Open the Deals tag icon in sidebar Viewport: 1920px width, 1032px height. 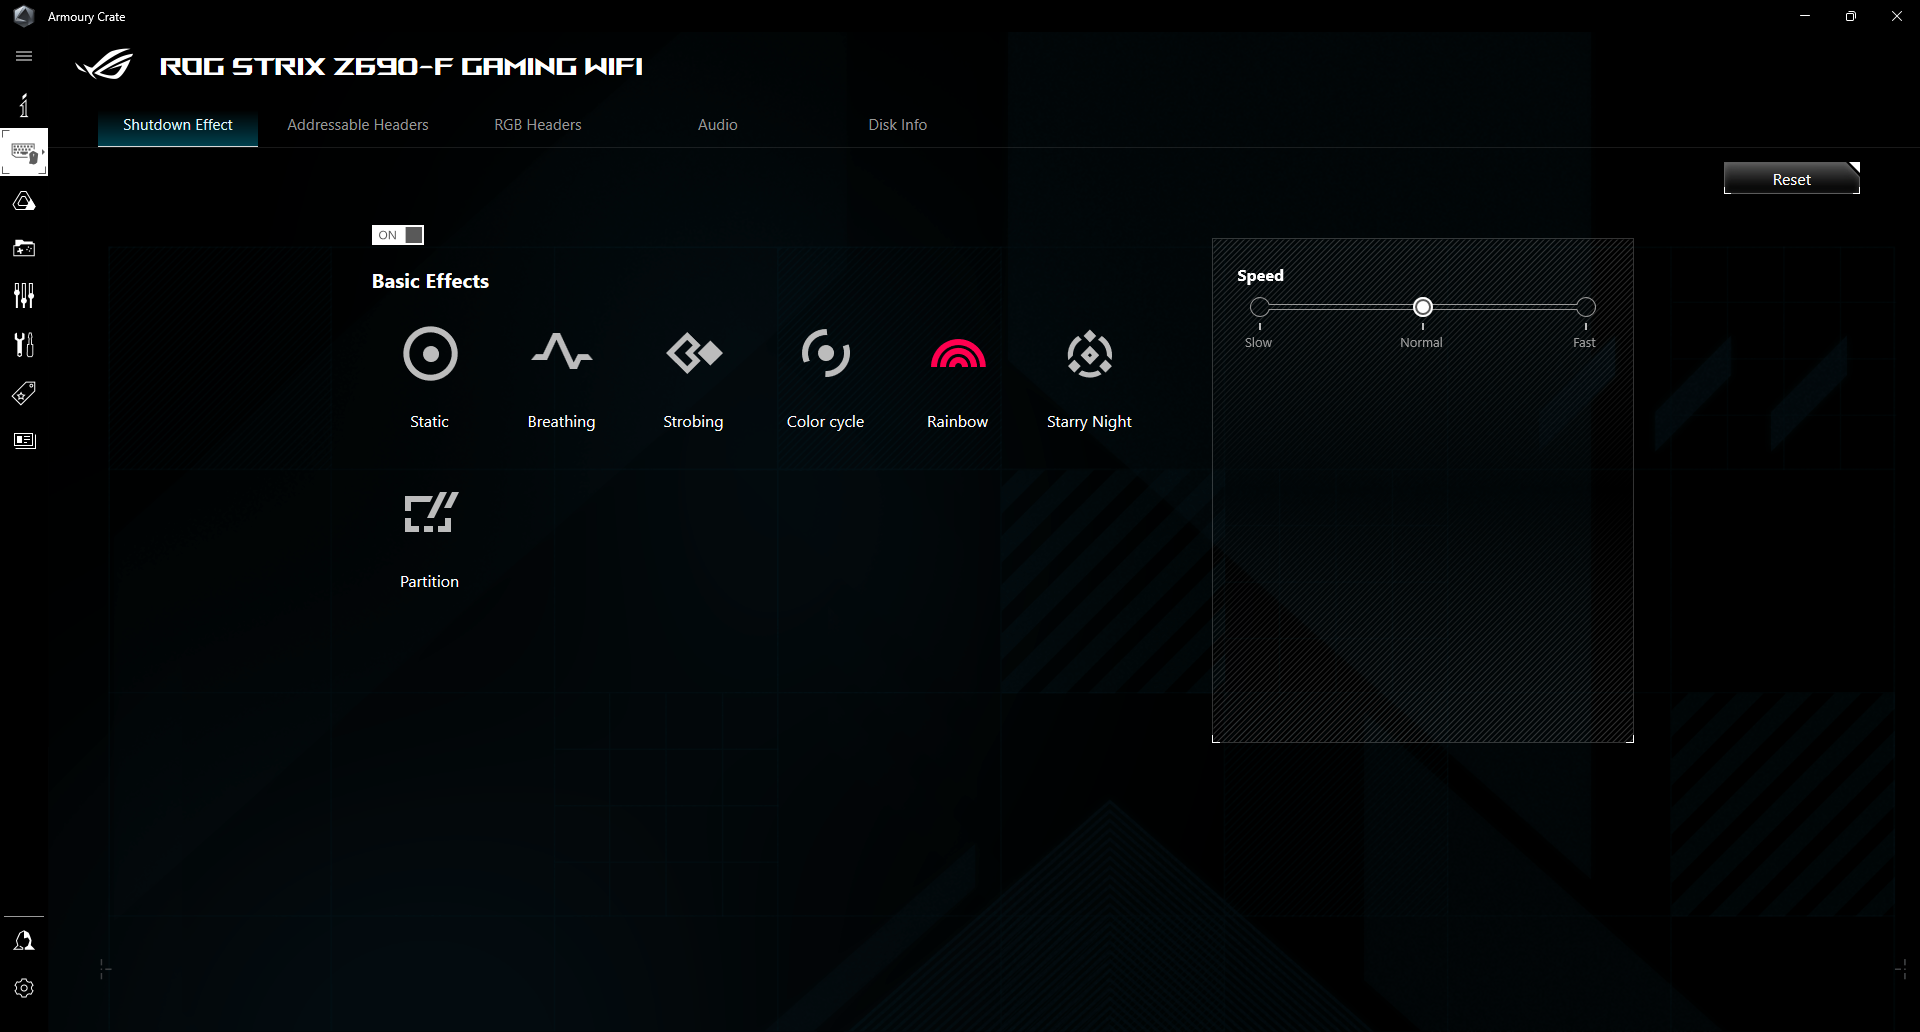tap(24, 392)
